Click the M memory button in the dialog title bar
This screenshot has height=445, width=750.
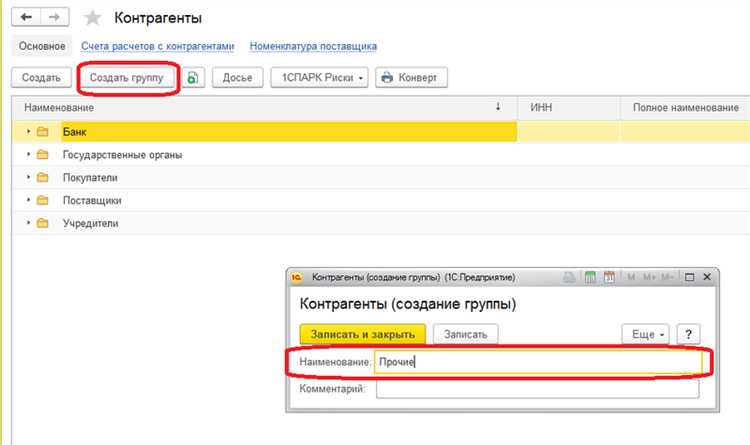pos(631,277)
